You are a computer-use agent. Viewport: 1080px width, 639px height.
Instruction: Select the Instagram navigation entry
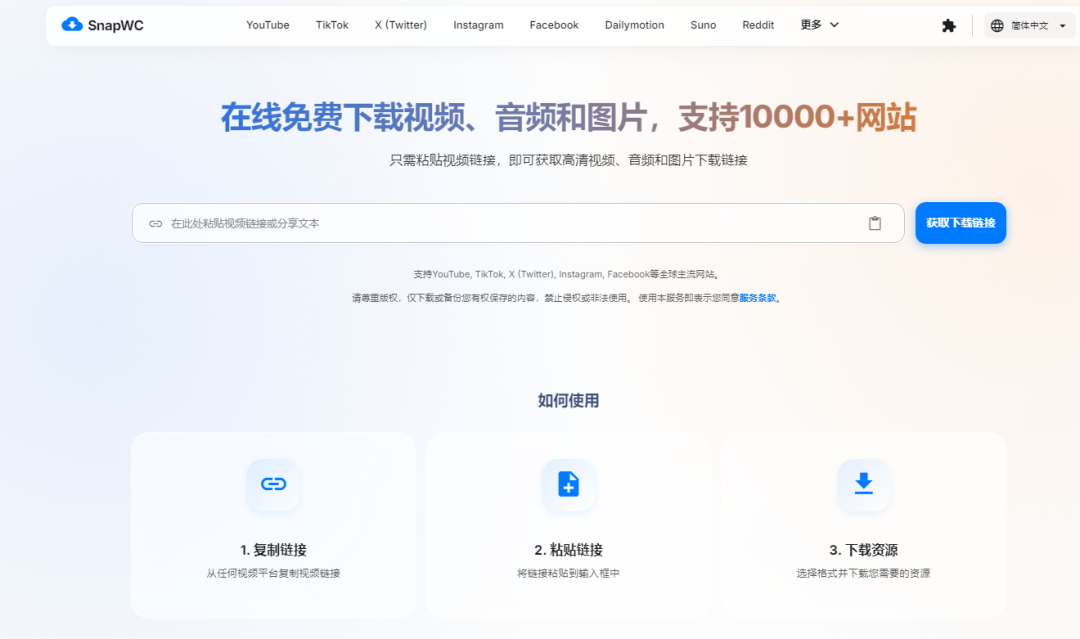[x=478, y=24]
